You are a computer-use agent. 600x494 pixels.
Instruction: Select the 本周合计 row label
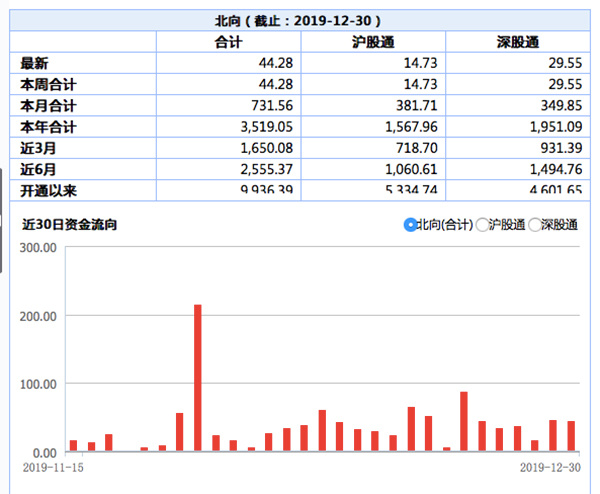(x=49, y=85)
